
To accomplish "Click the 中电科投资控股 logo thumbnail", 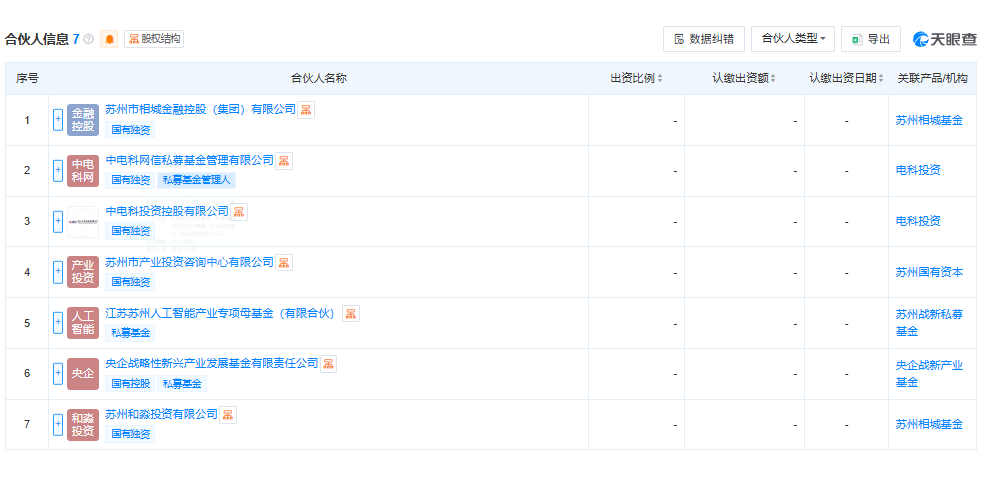I will pos(83,222).
